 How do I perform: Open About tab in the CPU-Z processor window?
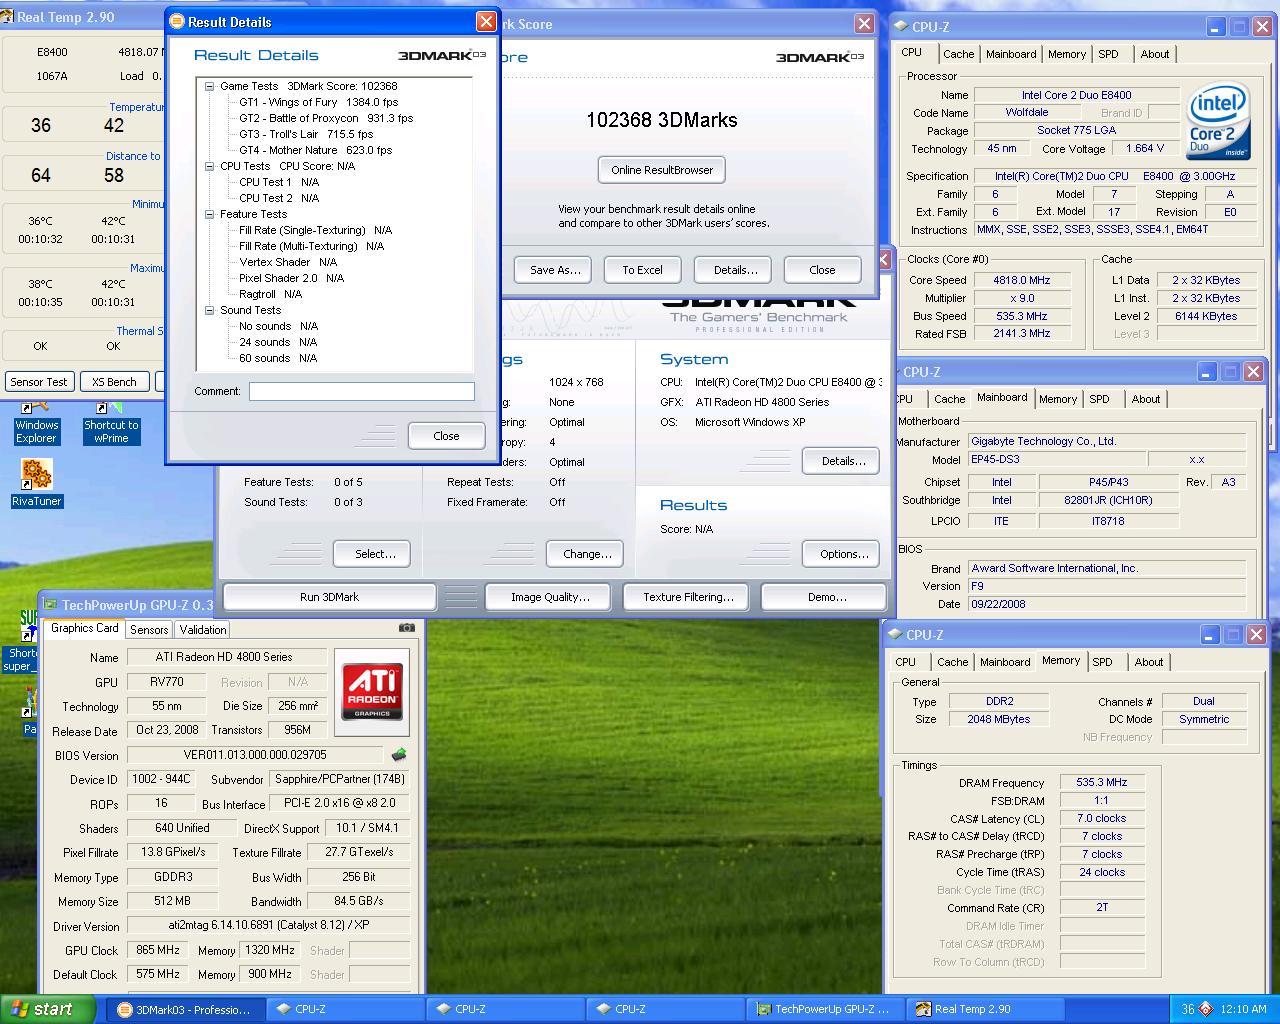coord(1155,54)
